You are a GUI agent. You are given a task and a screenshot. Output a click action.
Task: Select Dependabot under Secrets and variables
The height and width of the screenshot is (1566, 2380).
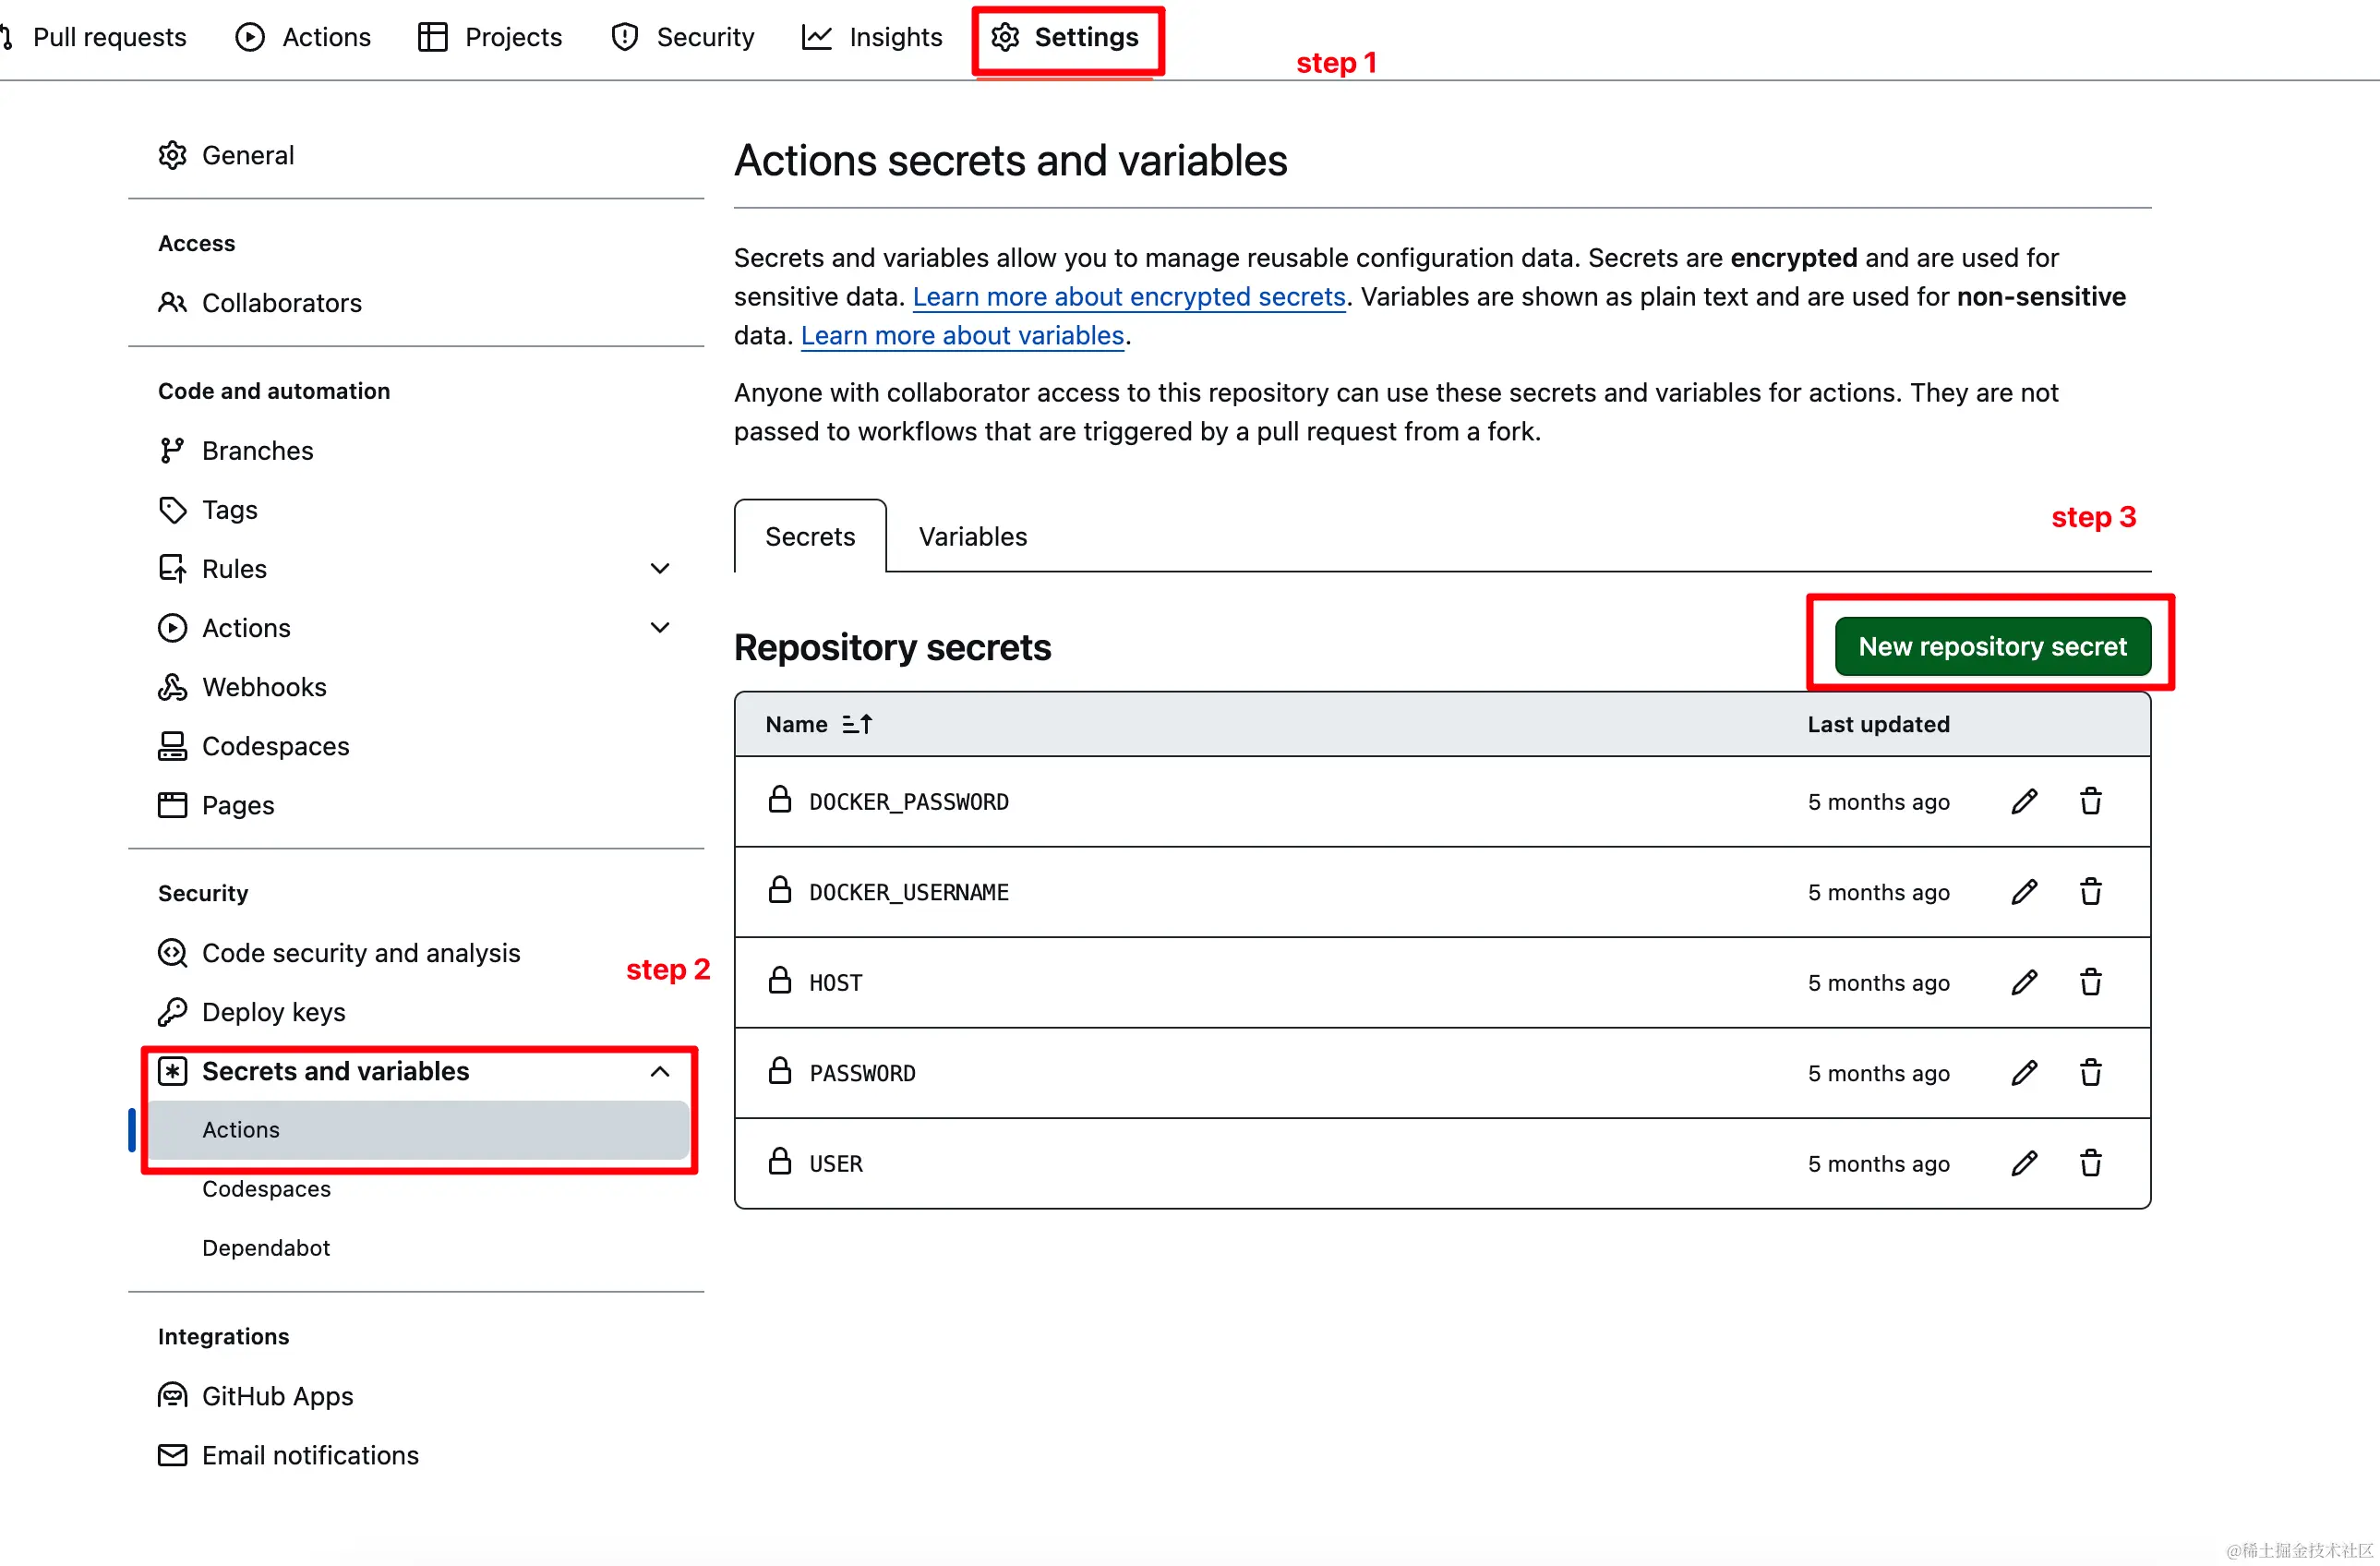coord(266,1248)
